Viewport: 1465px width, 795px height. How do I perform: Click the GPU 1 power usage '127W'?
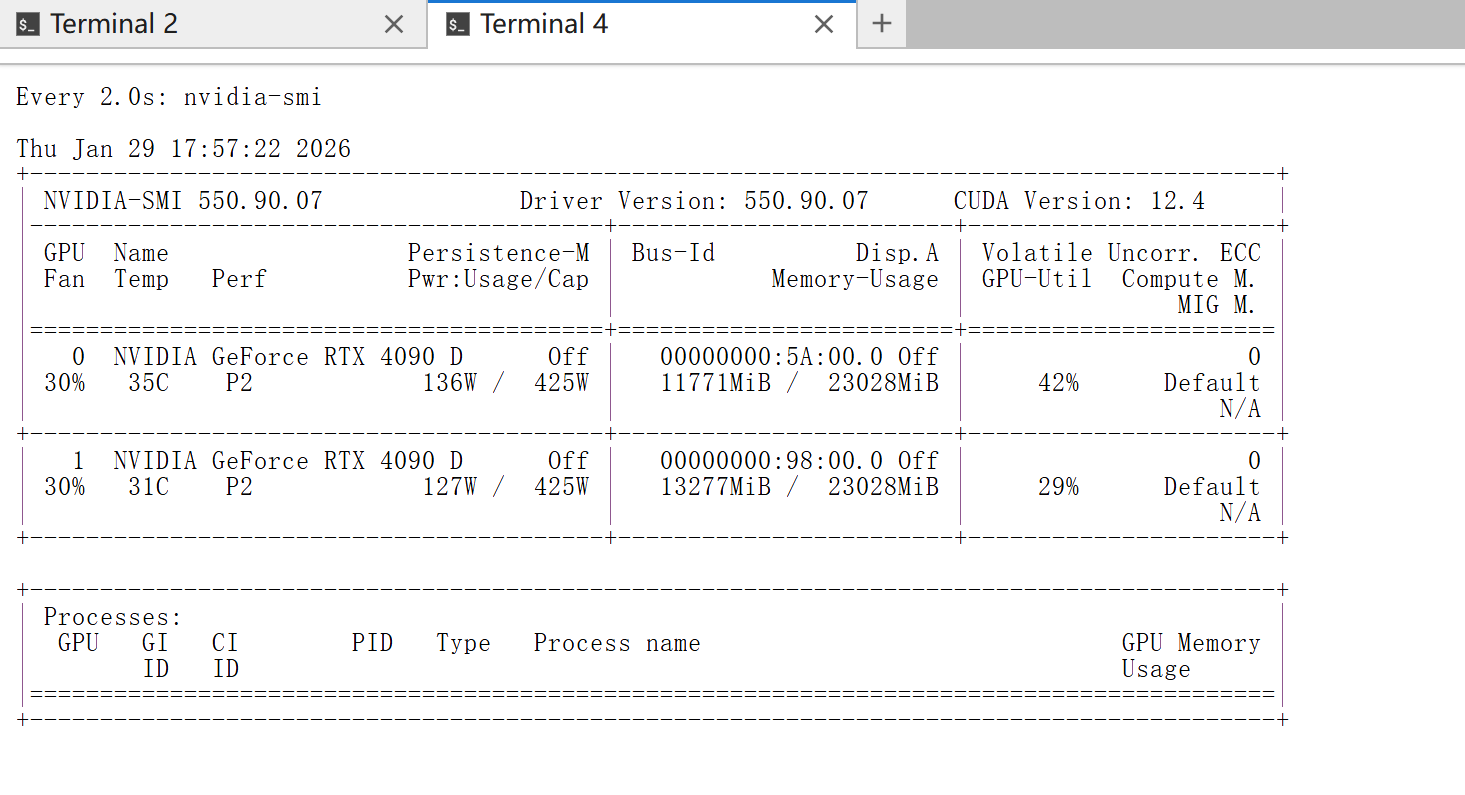point(449,487)
